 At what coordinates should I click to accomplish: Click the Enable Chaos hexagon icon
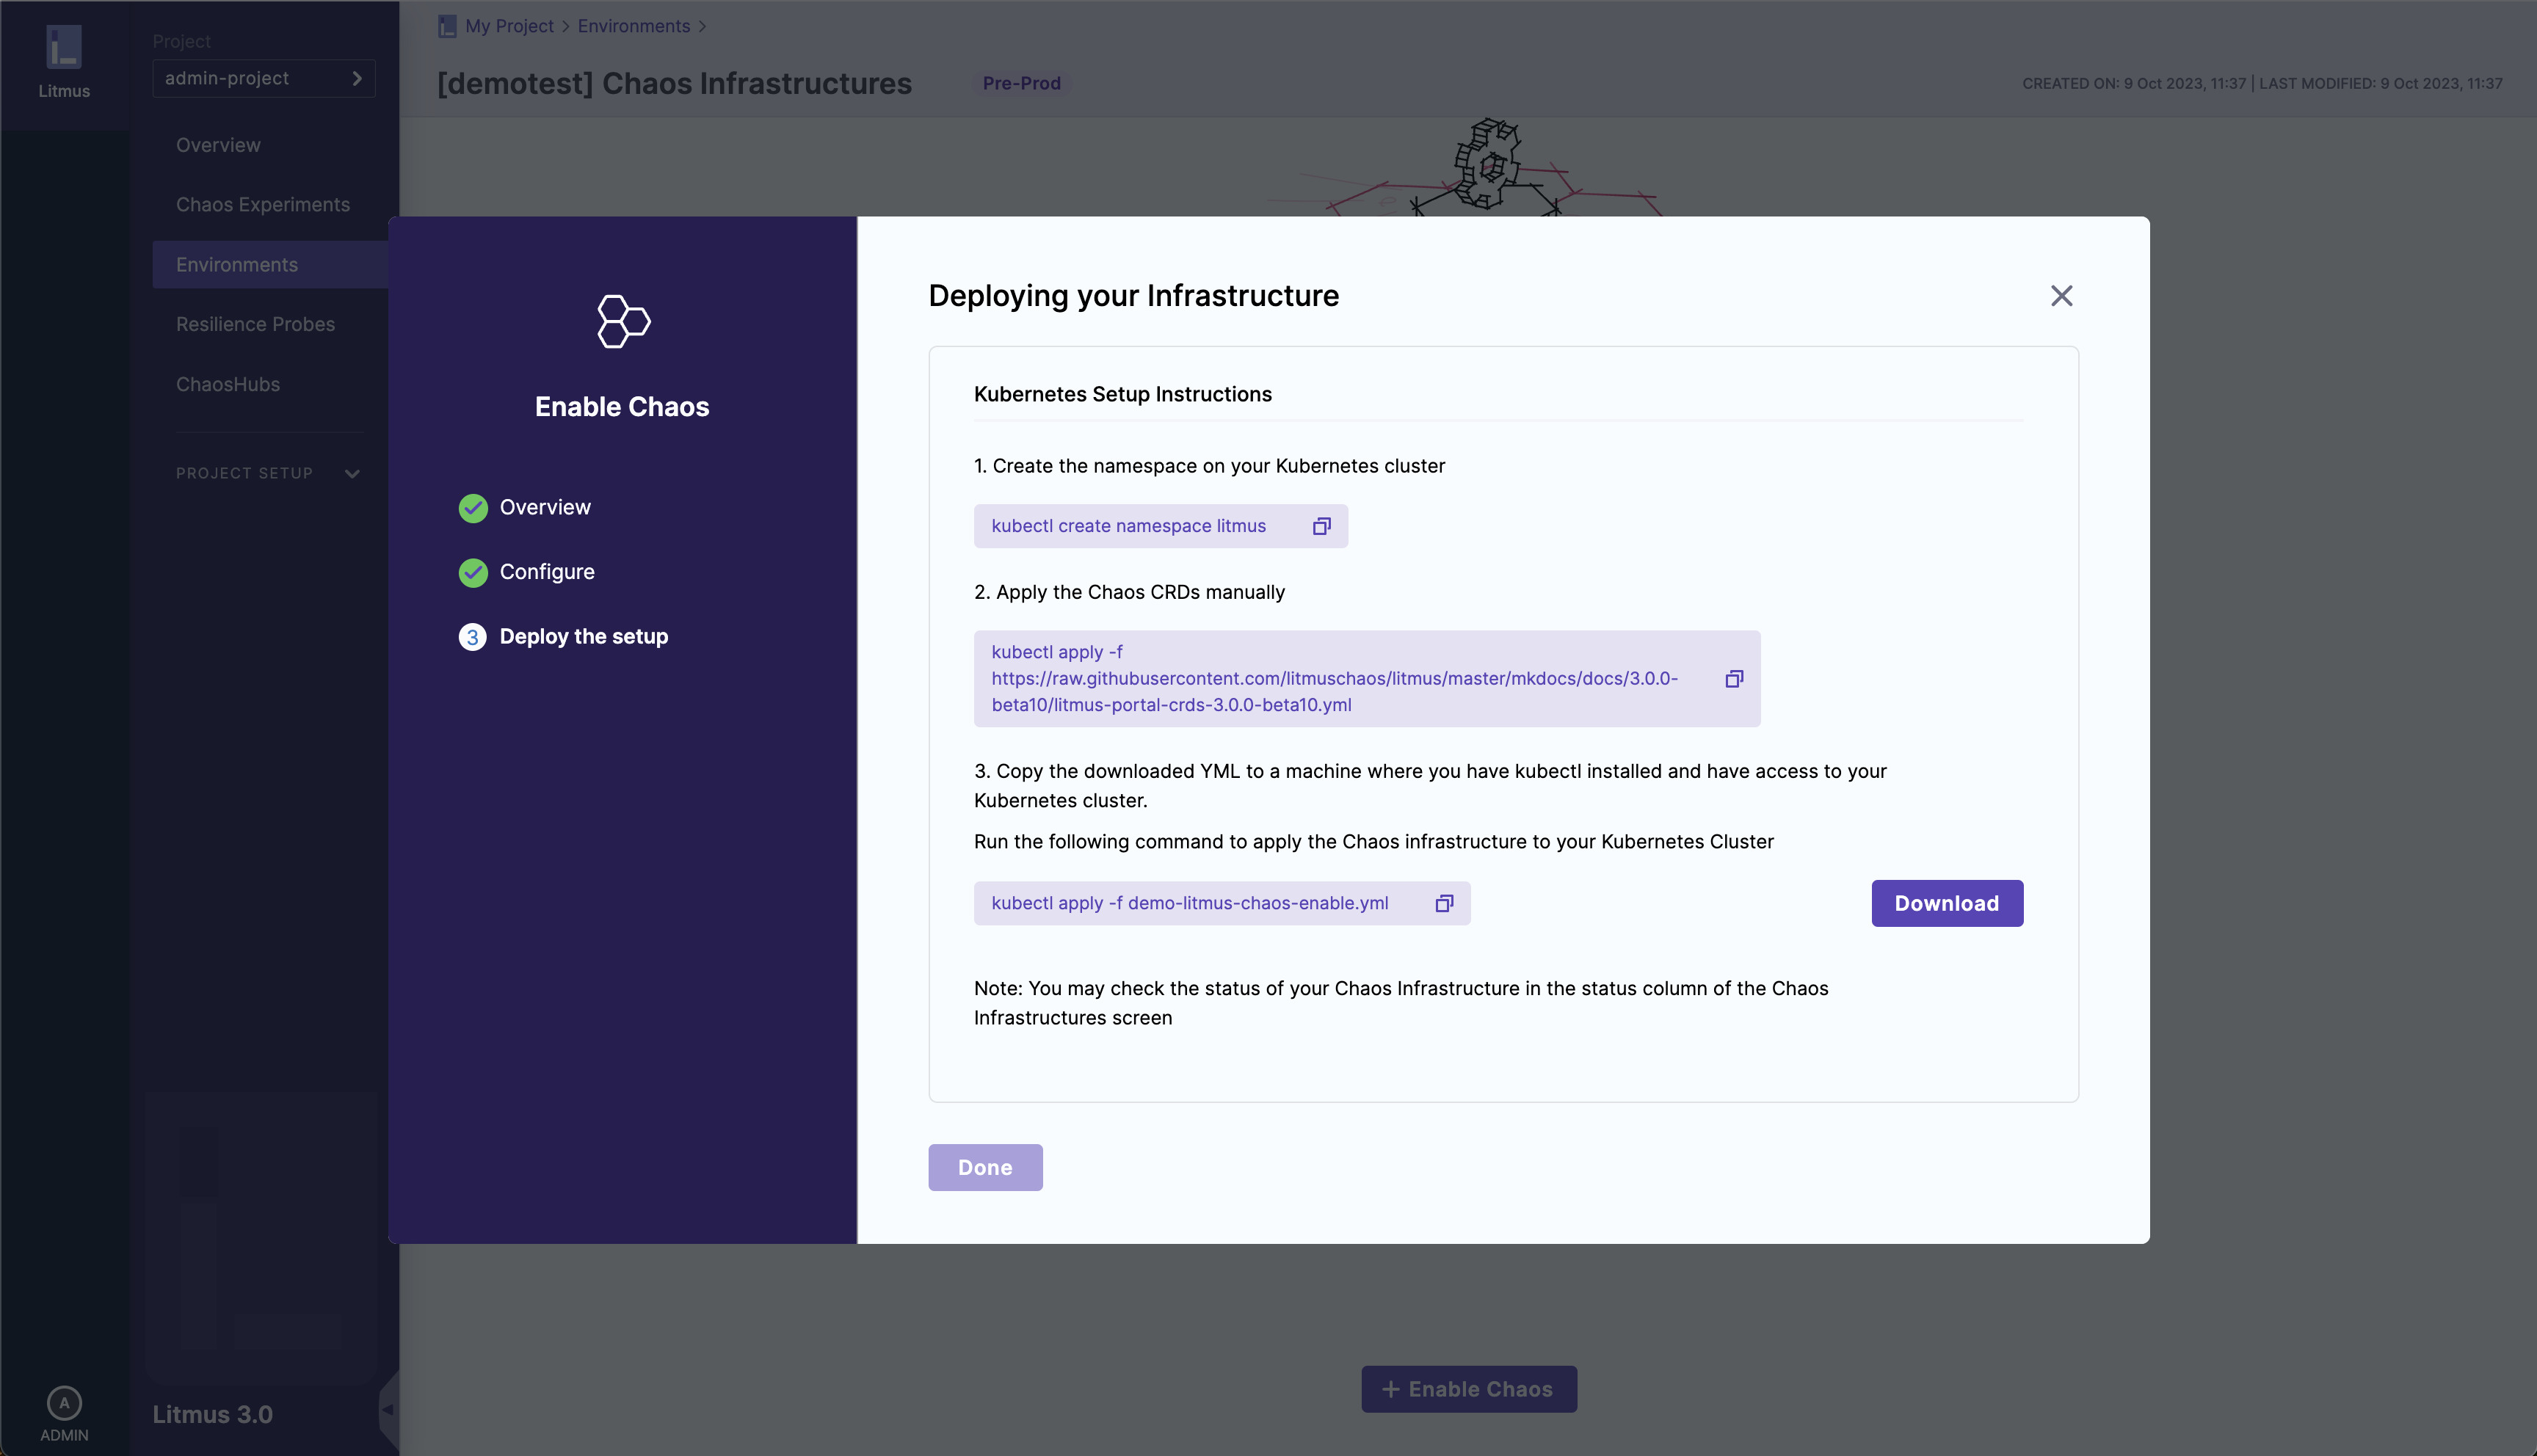pos(623,321)
